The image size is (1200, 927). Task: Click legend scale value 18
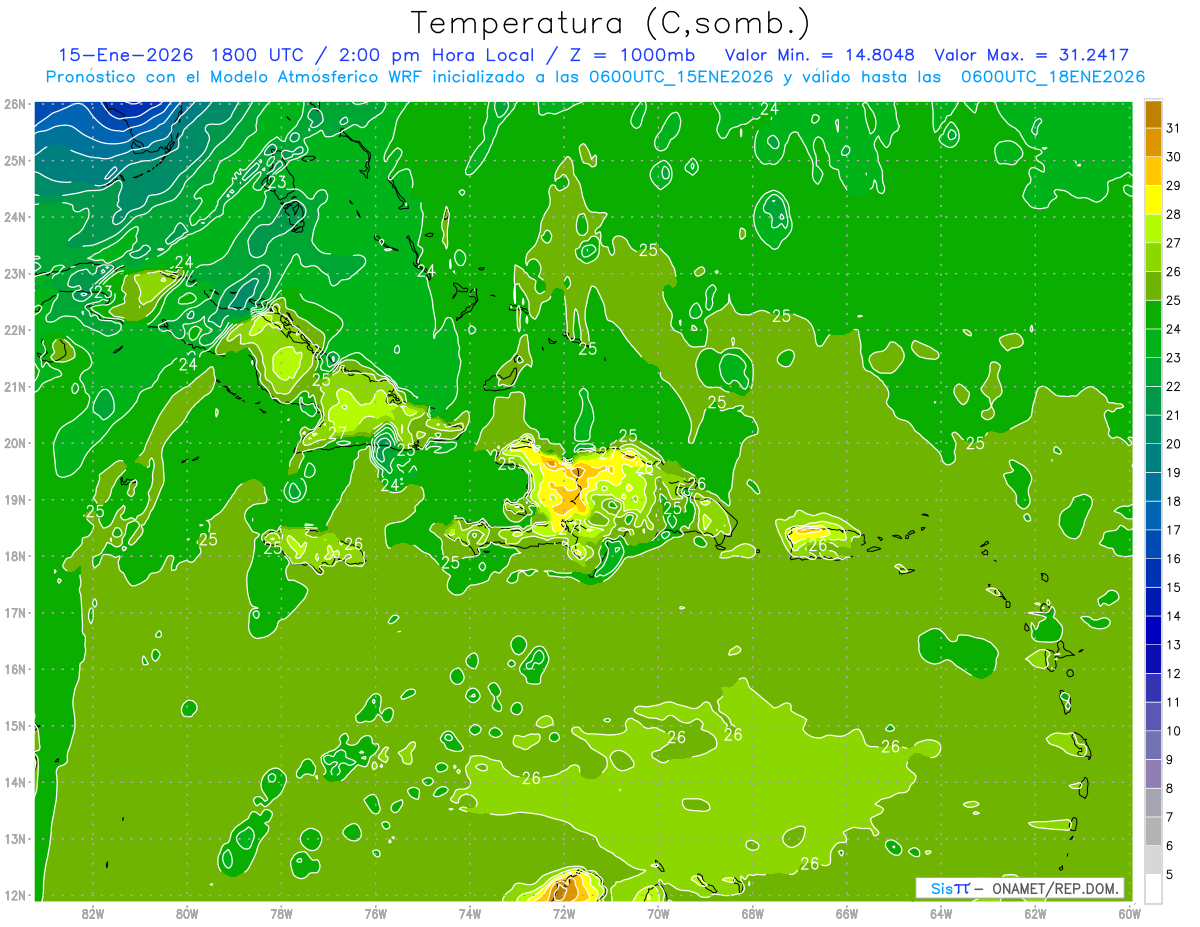pos(1174,501)
